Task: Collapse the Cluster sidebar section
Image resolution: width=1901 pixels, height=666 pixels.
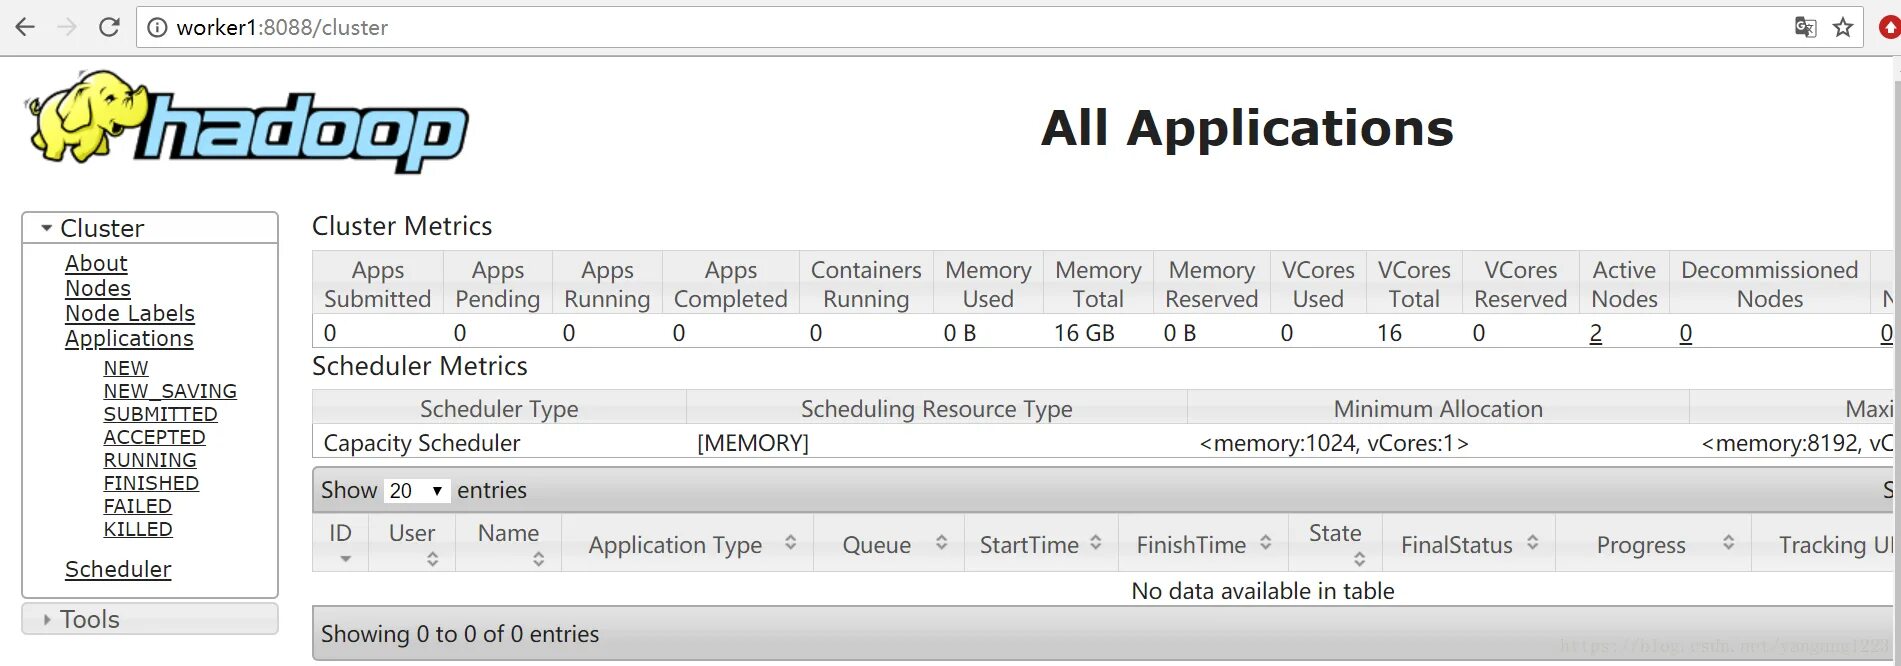Action: [x=47, y=228]
